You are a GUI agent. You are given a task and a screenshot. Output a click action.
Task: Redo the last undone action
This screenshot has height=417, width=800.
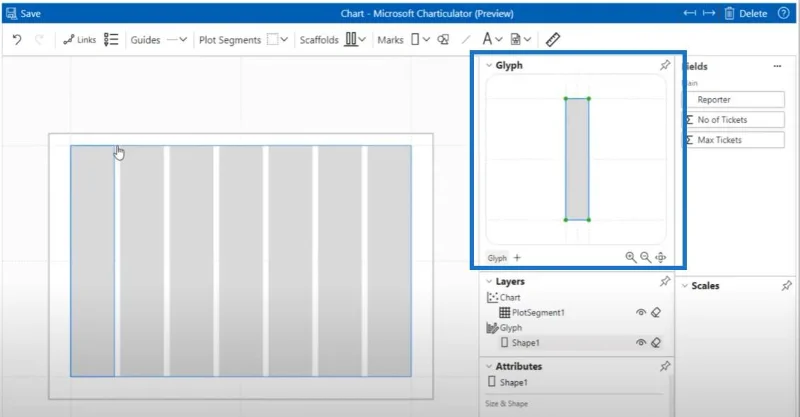(39, 40)
